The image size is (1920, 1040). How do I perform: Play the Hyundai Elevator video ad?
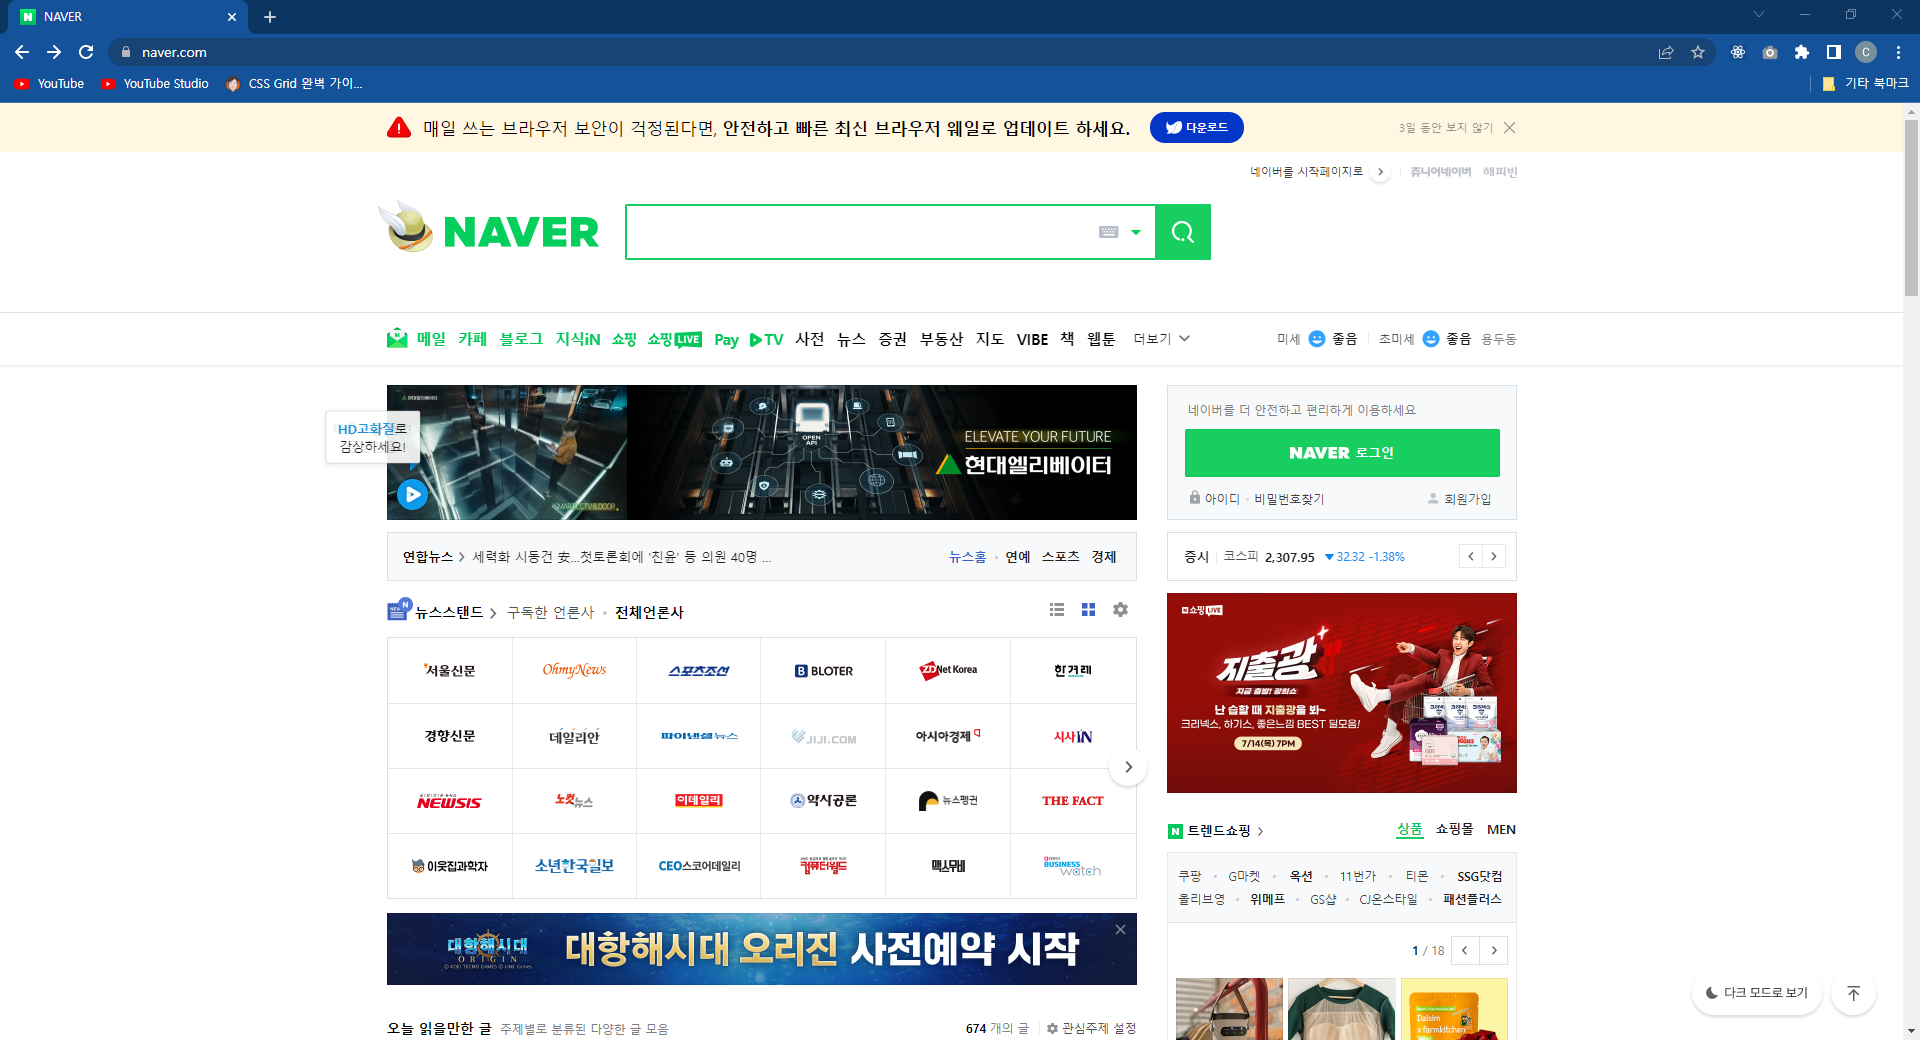point(412,494)
